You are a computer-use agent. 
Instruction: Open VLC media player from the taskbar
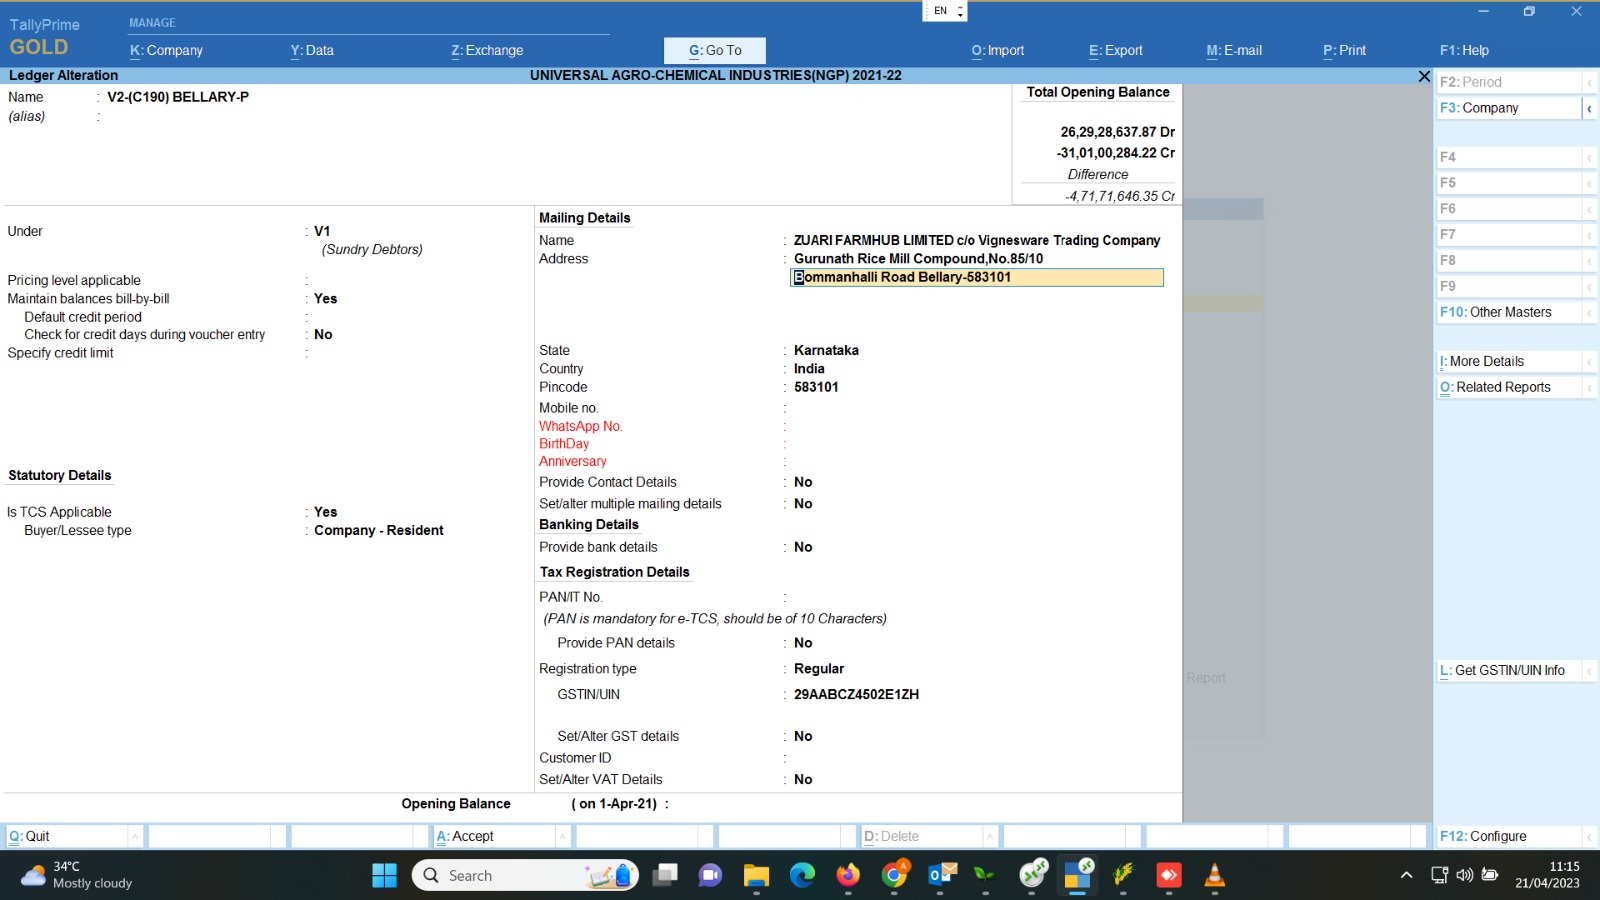1215,876
